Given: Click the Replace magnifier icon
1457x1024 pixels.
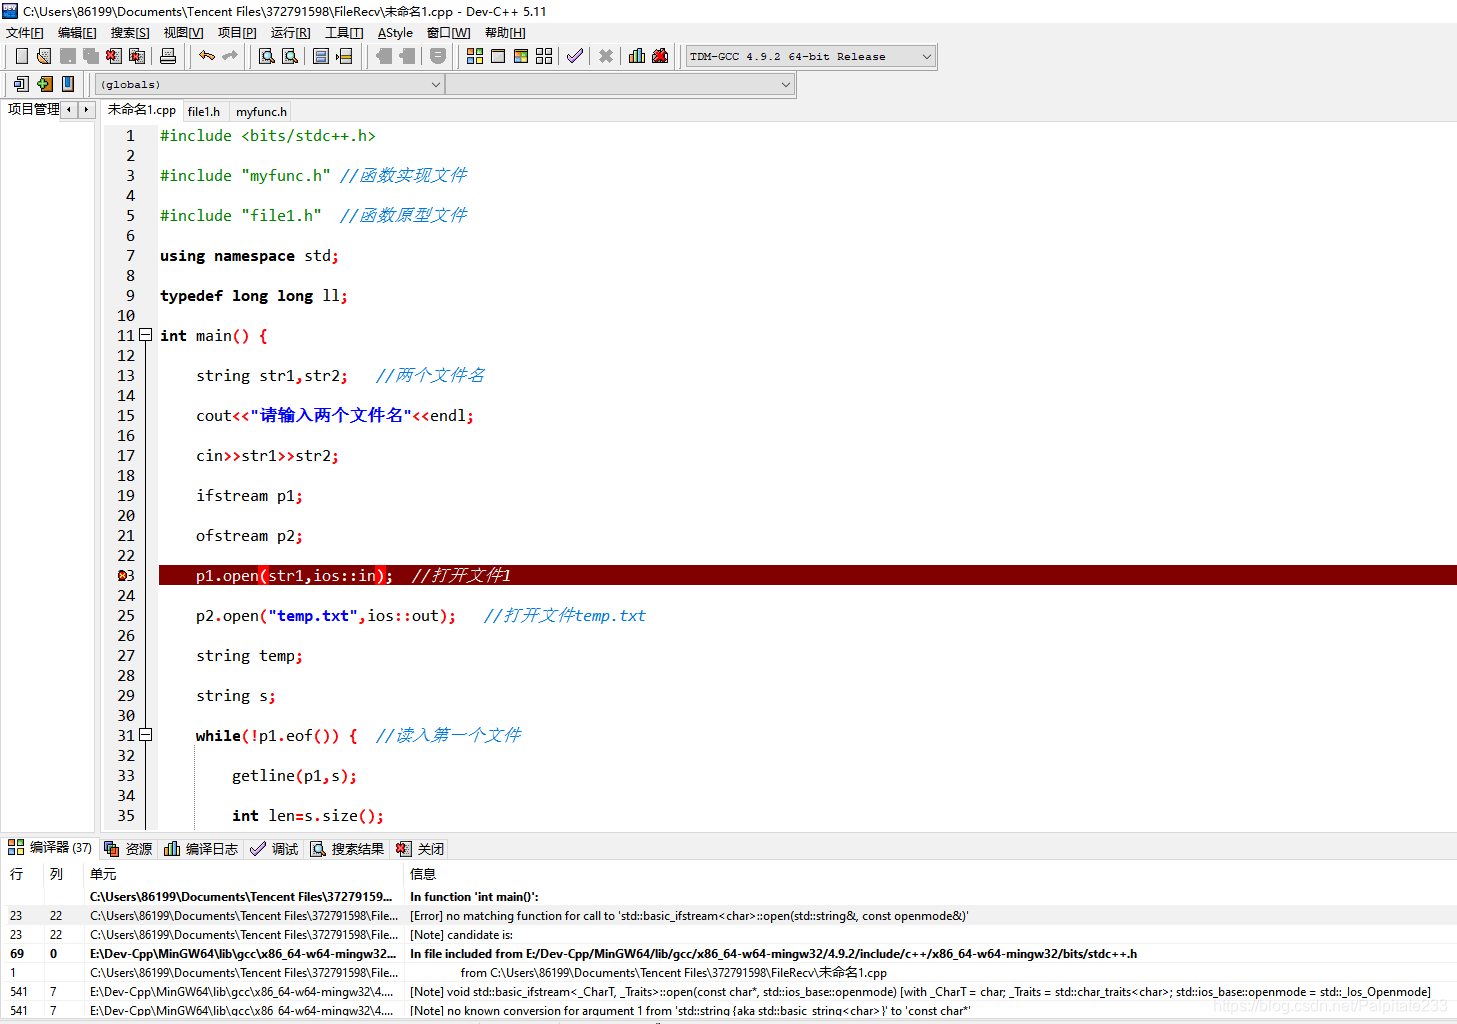Looking at the screenshot, I should coord(290,56).
